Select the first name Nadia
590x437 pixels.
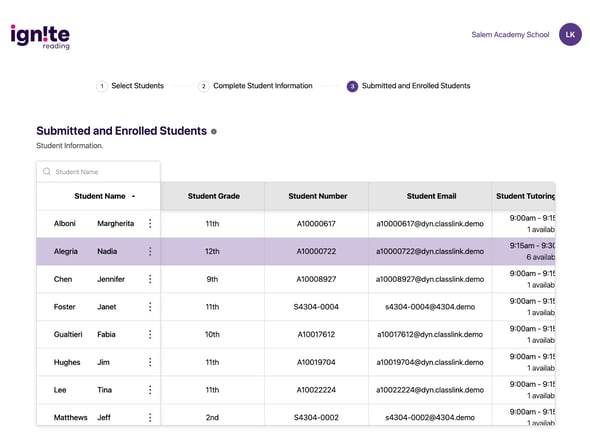107,251
